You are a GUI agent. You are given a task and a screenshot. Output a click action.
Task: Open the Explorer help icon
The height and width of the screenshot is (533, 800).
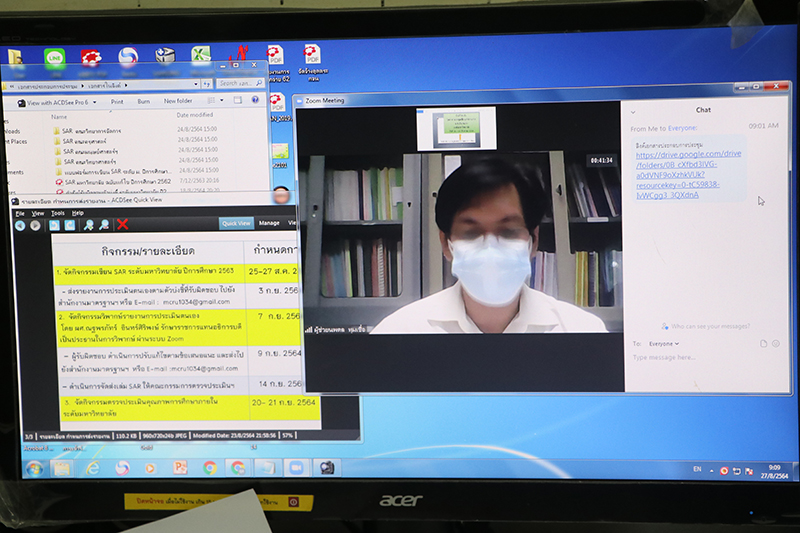pos(257,101)
